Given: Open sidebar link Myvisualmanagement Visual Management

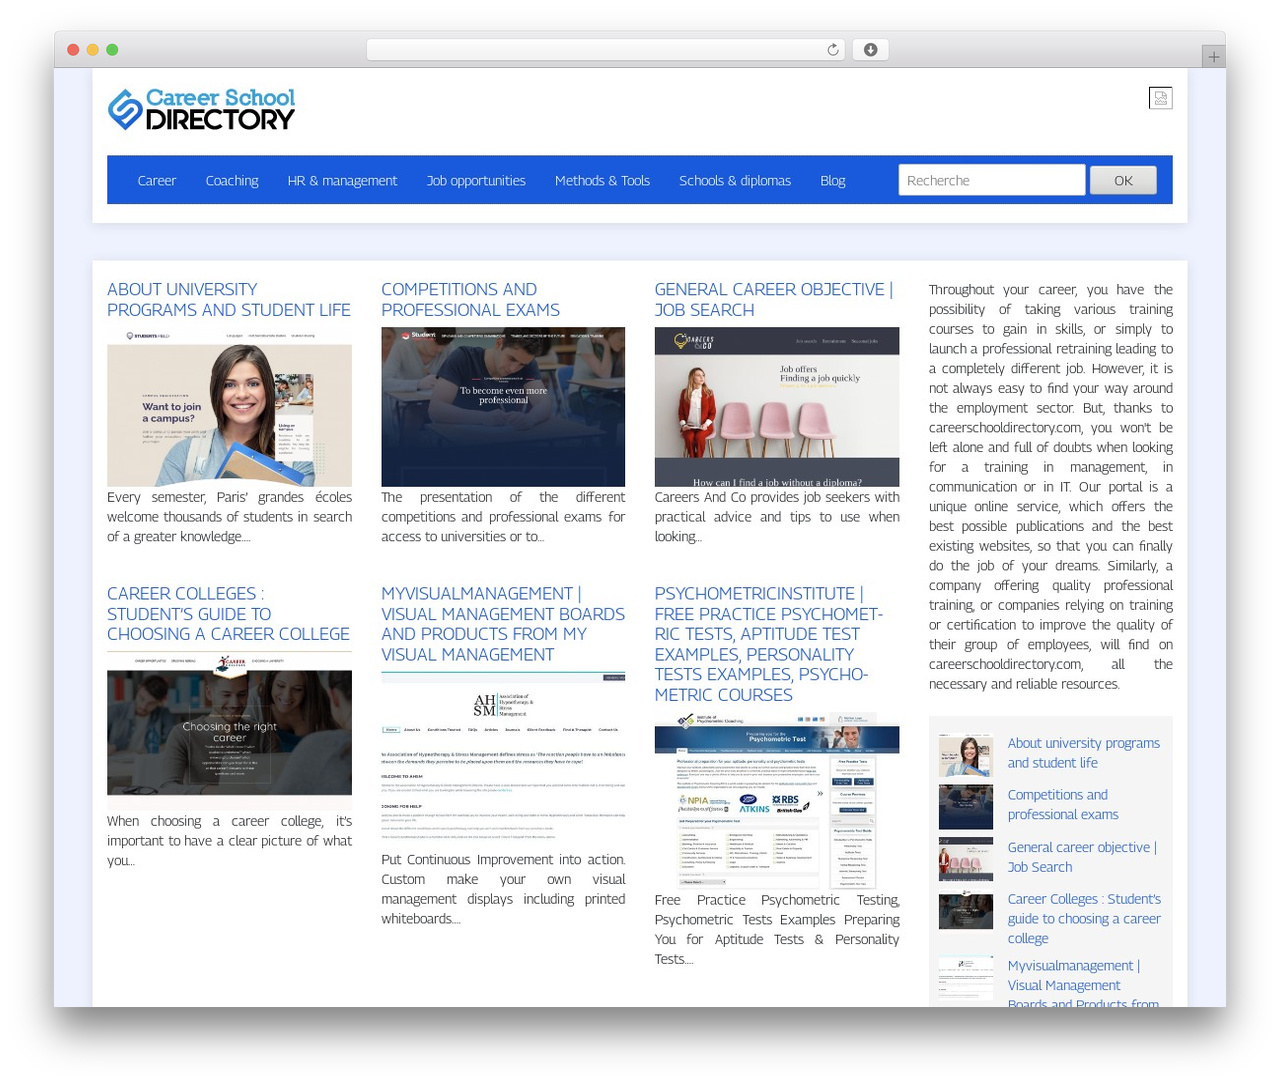Looking at the screenshot, I should 1083,985.
